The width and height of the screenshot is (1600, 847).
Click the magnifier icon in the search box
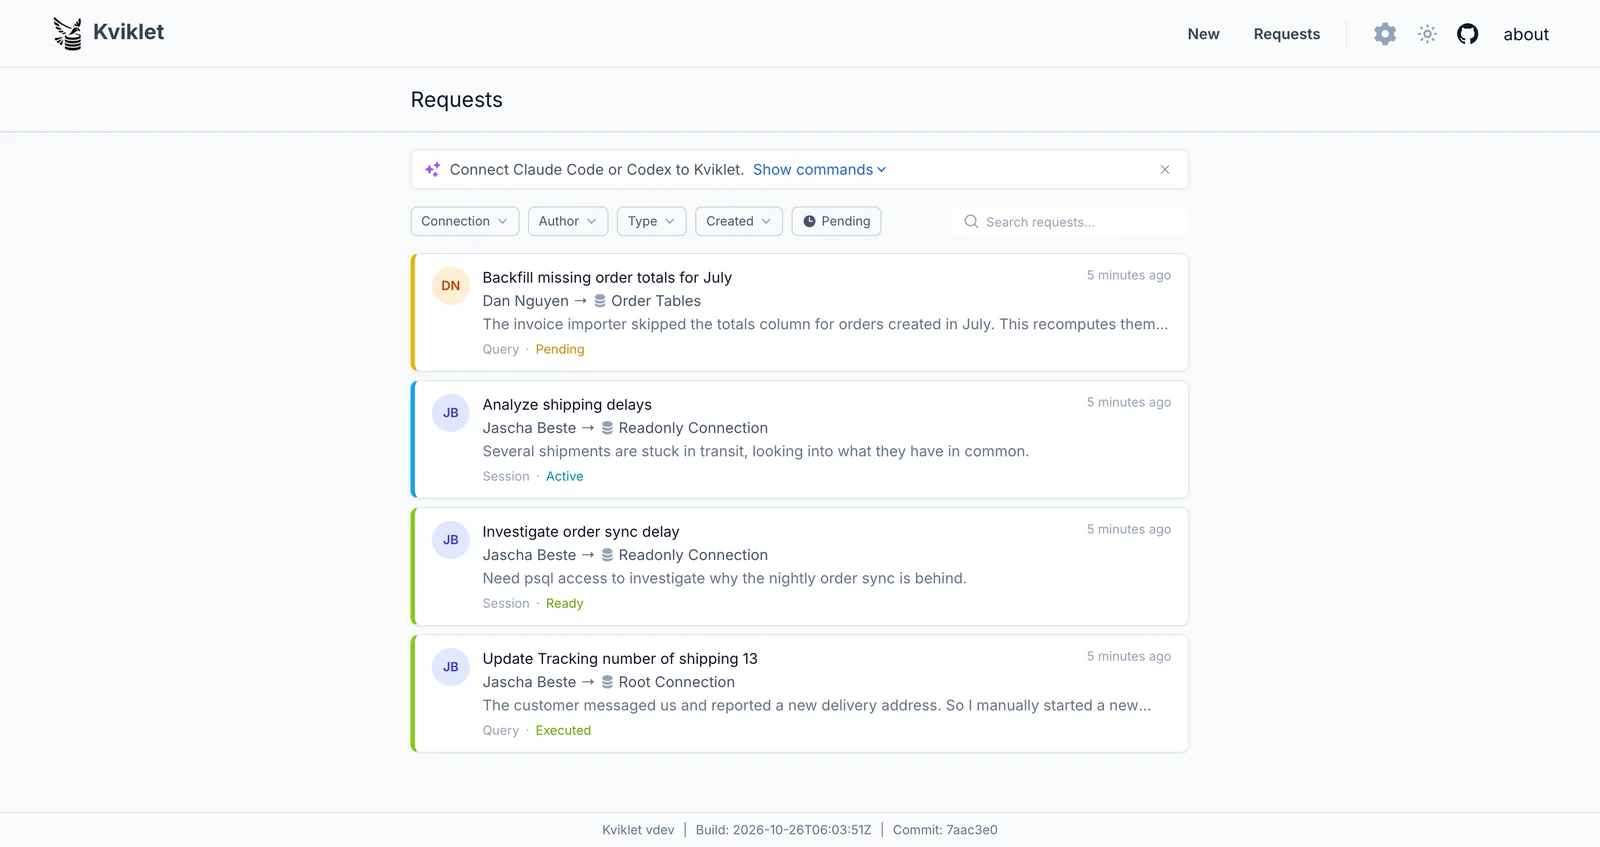click(971, 222)
